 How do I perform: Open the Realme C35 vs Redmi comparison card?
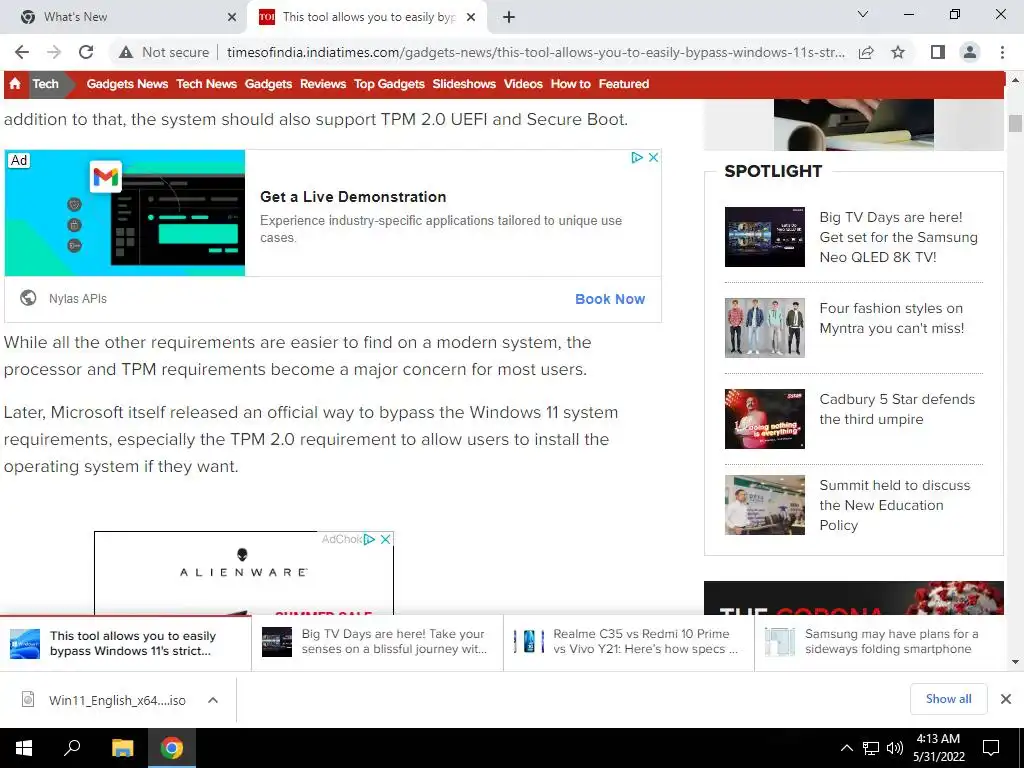coord(629,643)
